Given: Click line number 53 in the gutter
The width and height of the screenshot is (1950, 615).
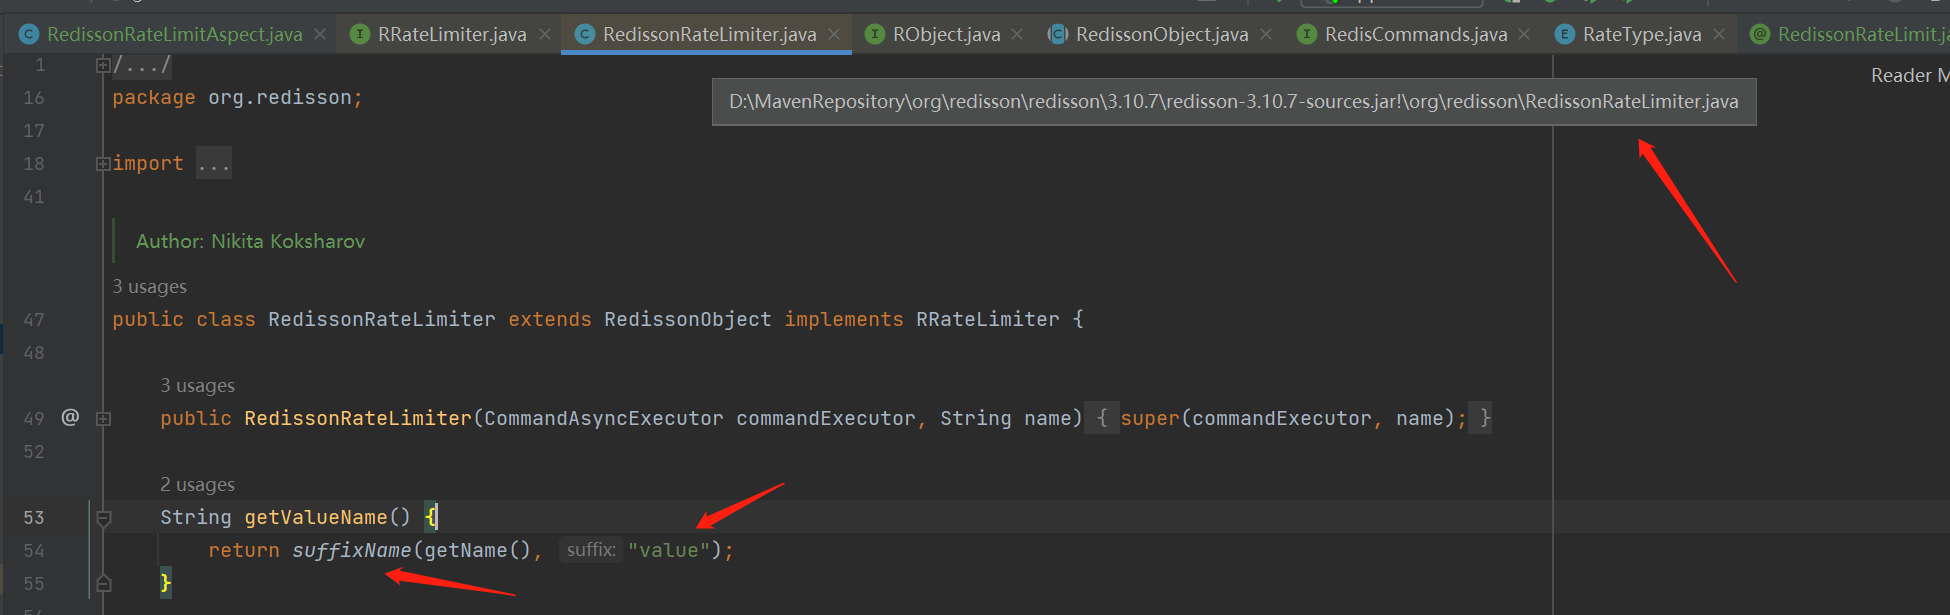Looking at the screenshot, I should click(x=34, y=517).
